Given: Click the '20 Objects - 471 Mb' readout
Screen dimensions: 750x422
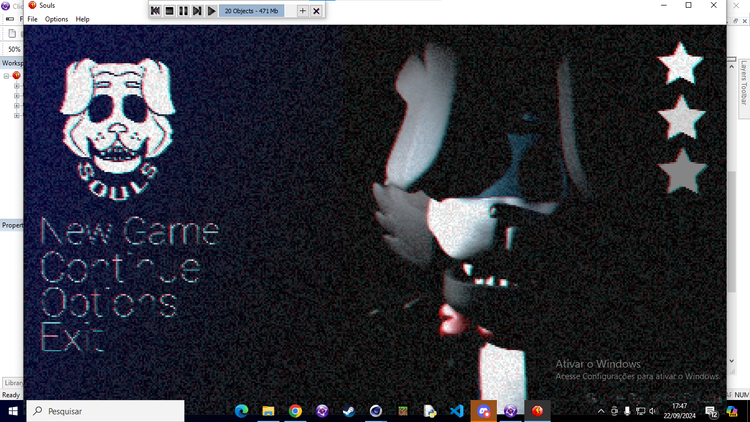Looking at the screenshot, I should [252, 11].
